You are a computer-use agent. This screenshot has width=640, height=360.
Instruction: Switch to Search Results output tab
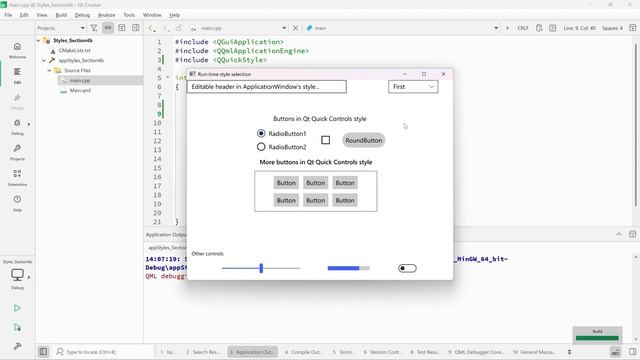pos(203,351)
